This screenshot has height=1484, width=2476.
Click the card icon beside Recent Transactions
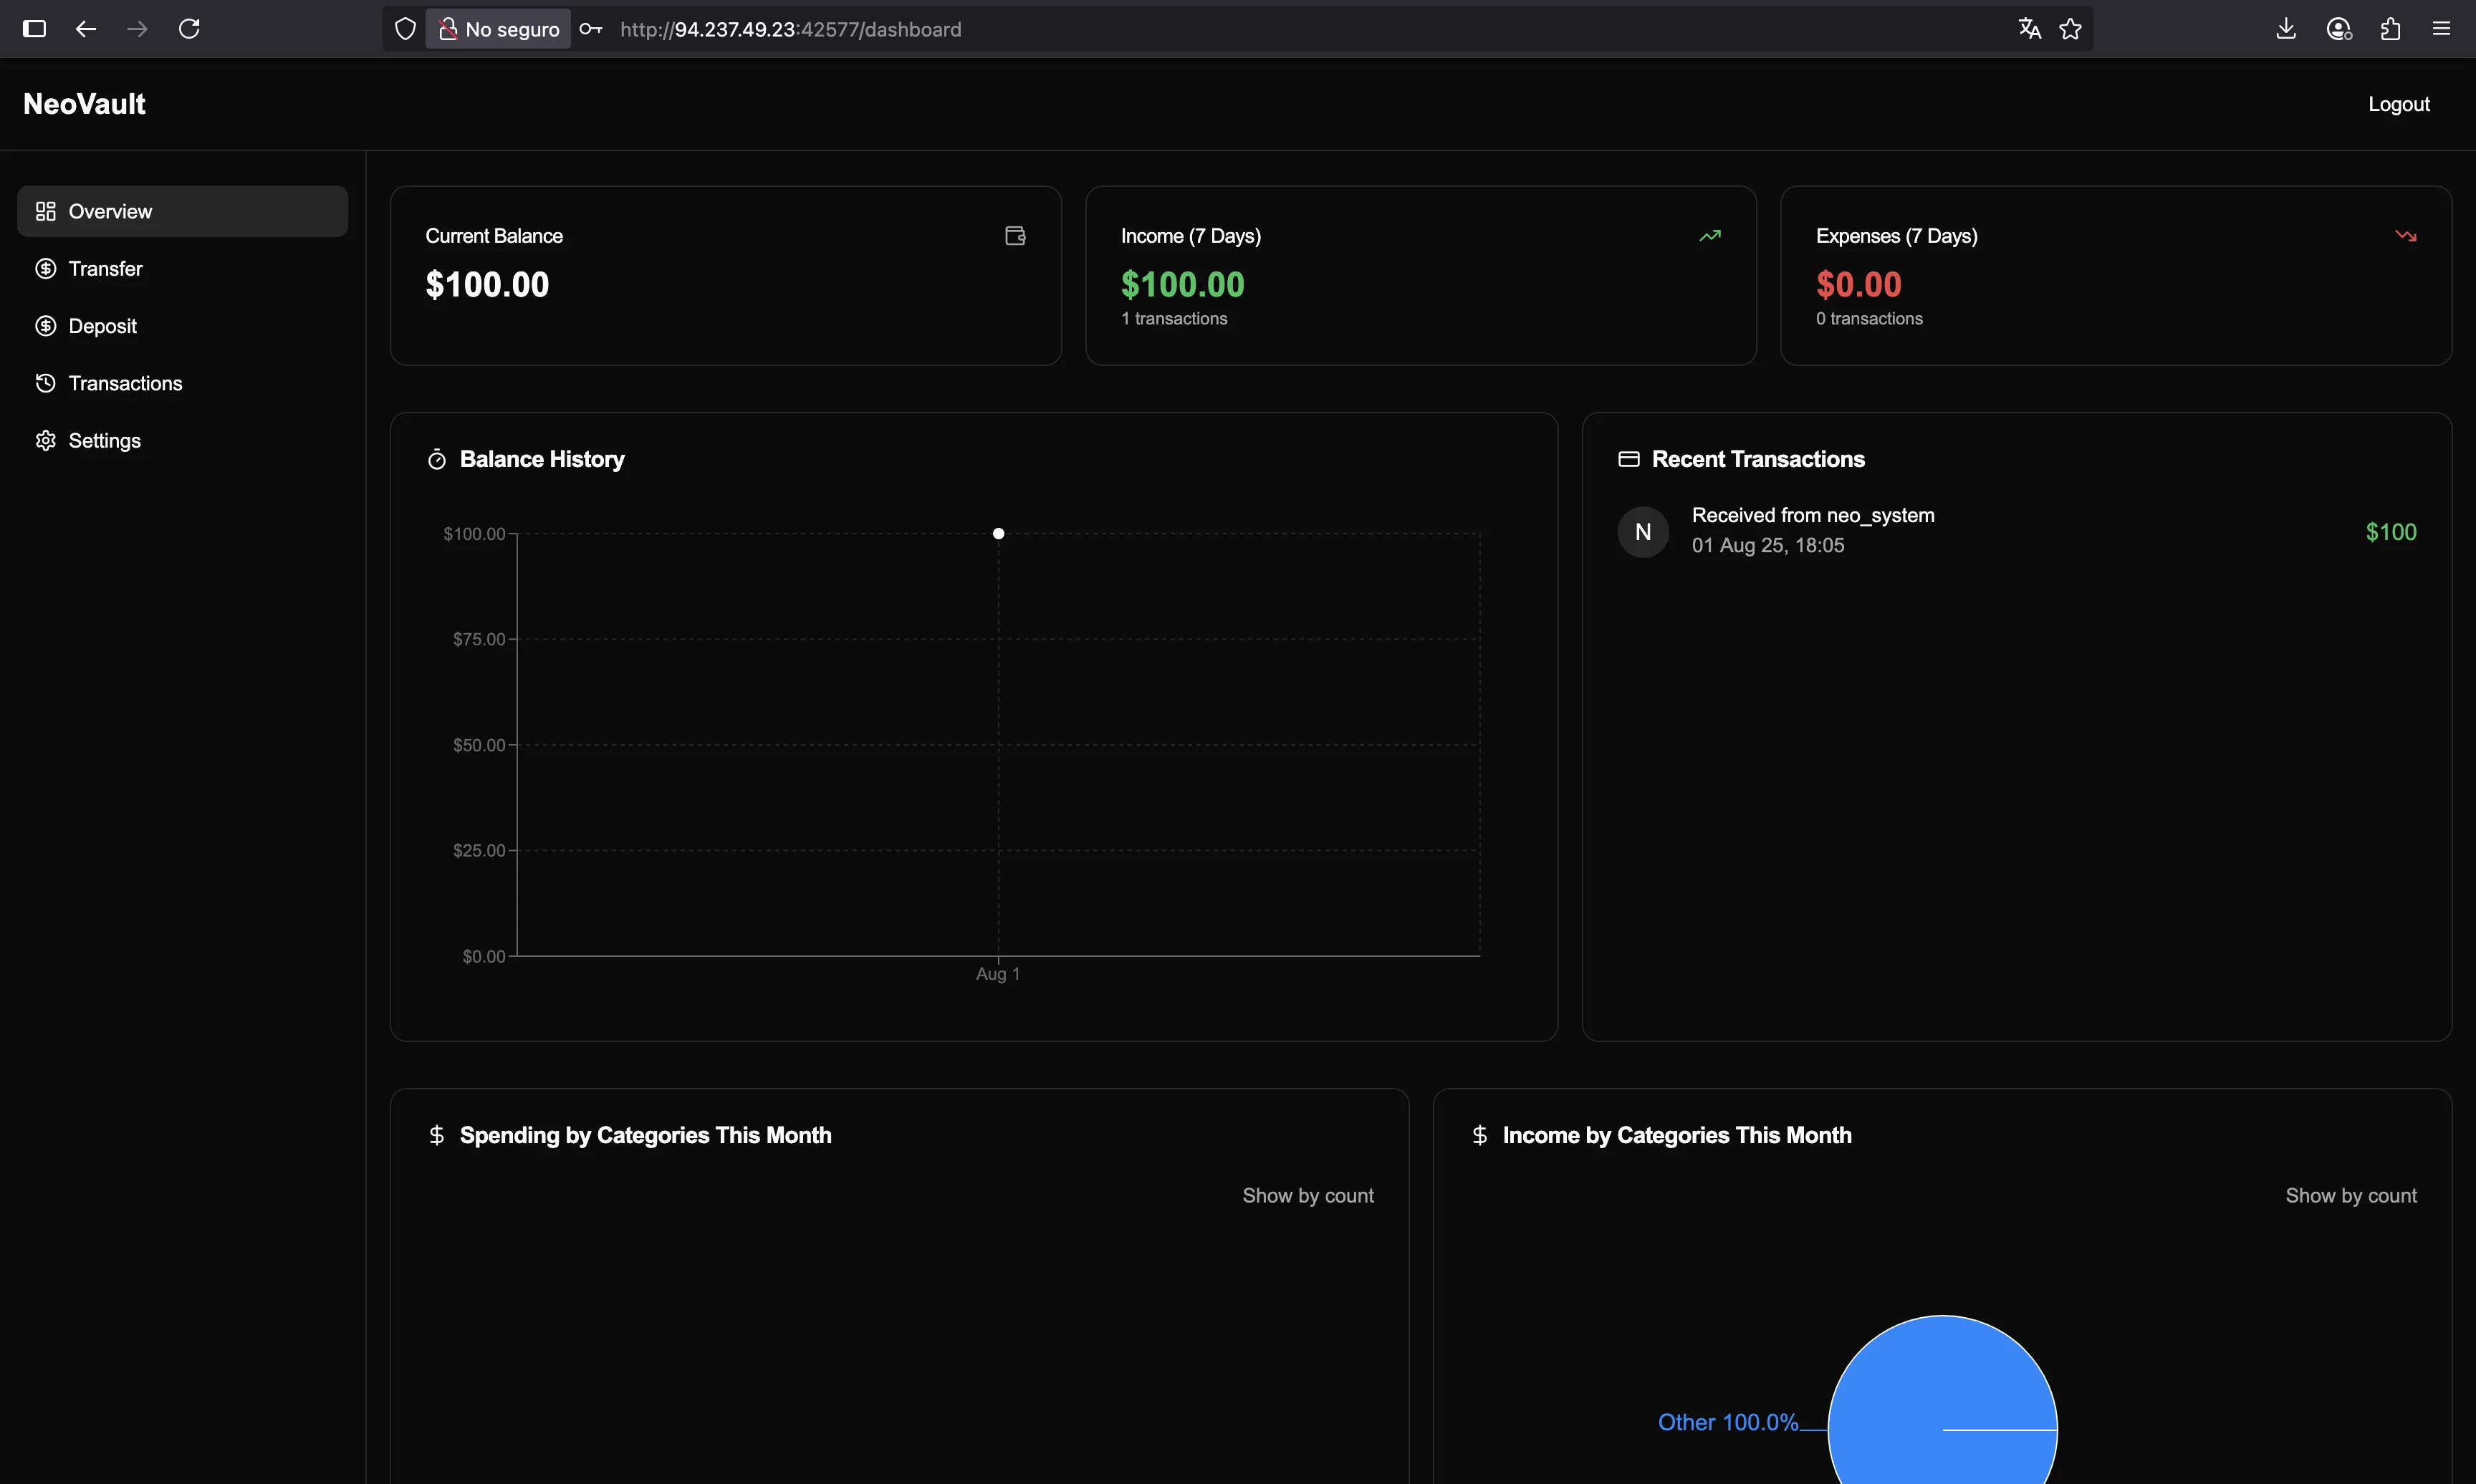coord(1629,459)
